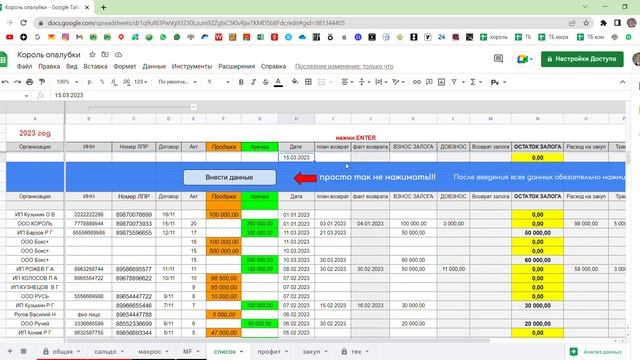
Task: Add a new sheet with plus
Action: pyautogui.click(x=10, y=351)
